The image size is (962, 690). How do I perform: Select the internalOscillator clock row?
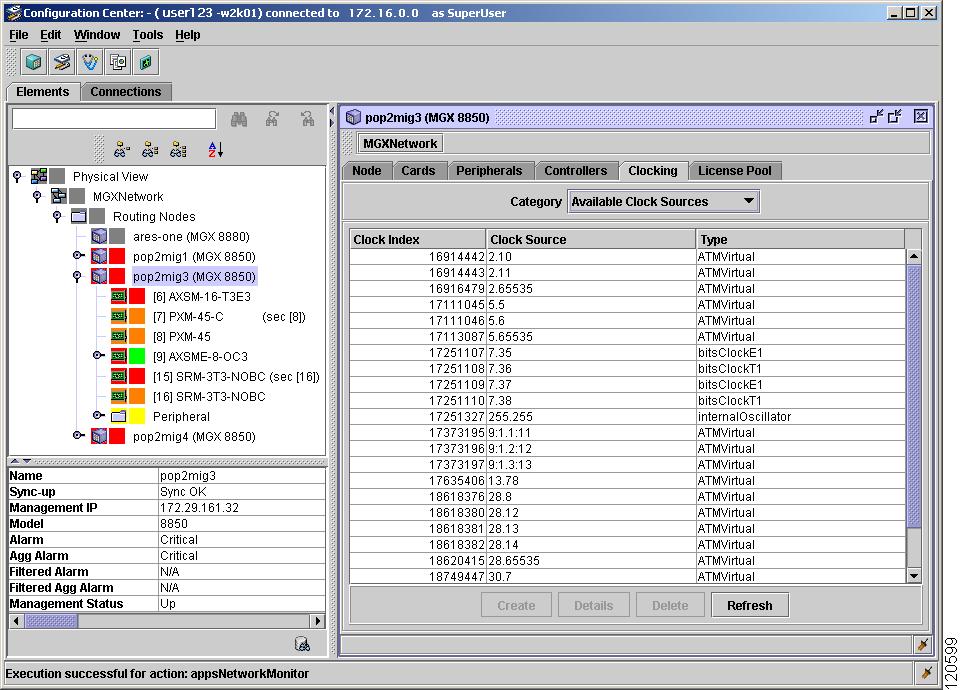click(628, 416)
